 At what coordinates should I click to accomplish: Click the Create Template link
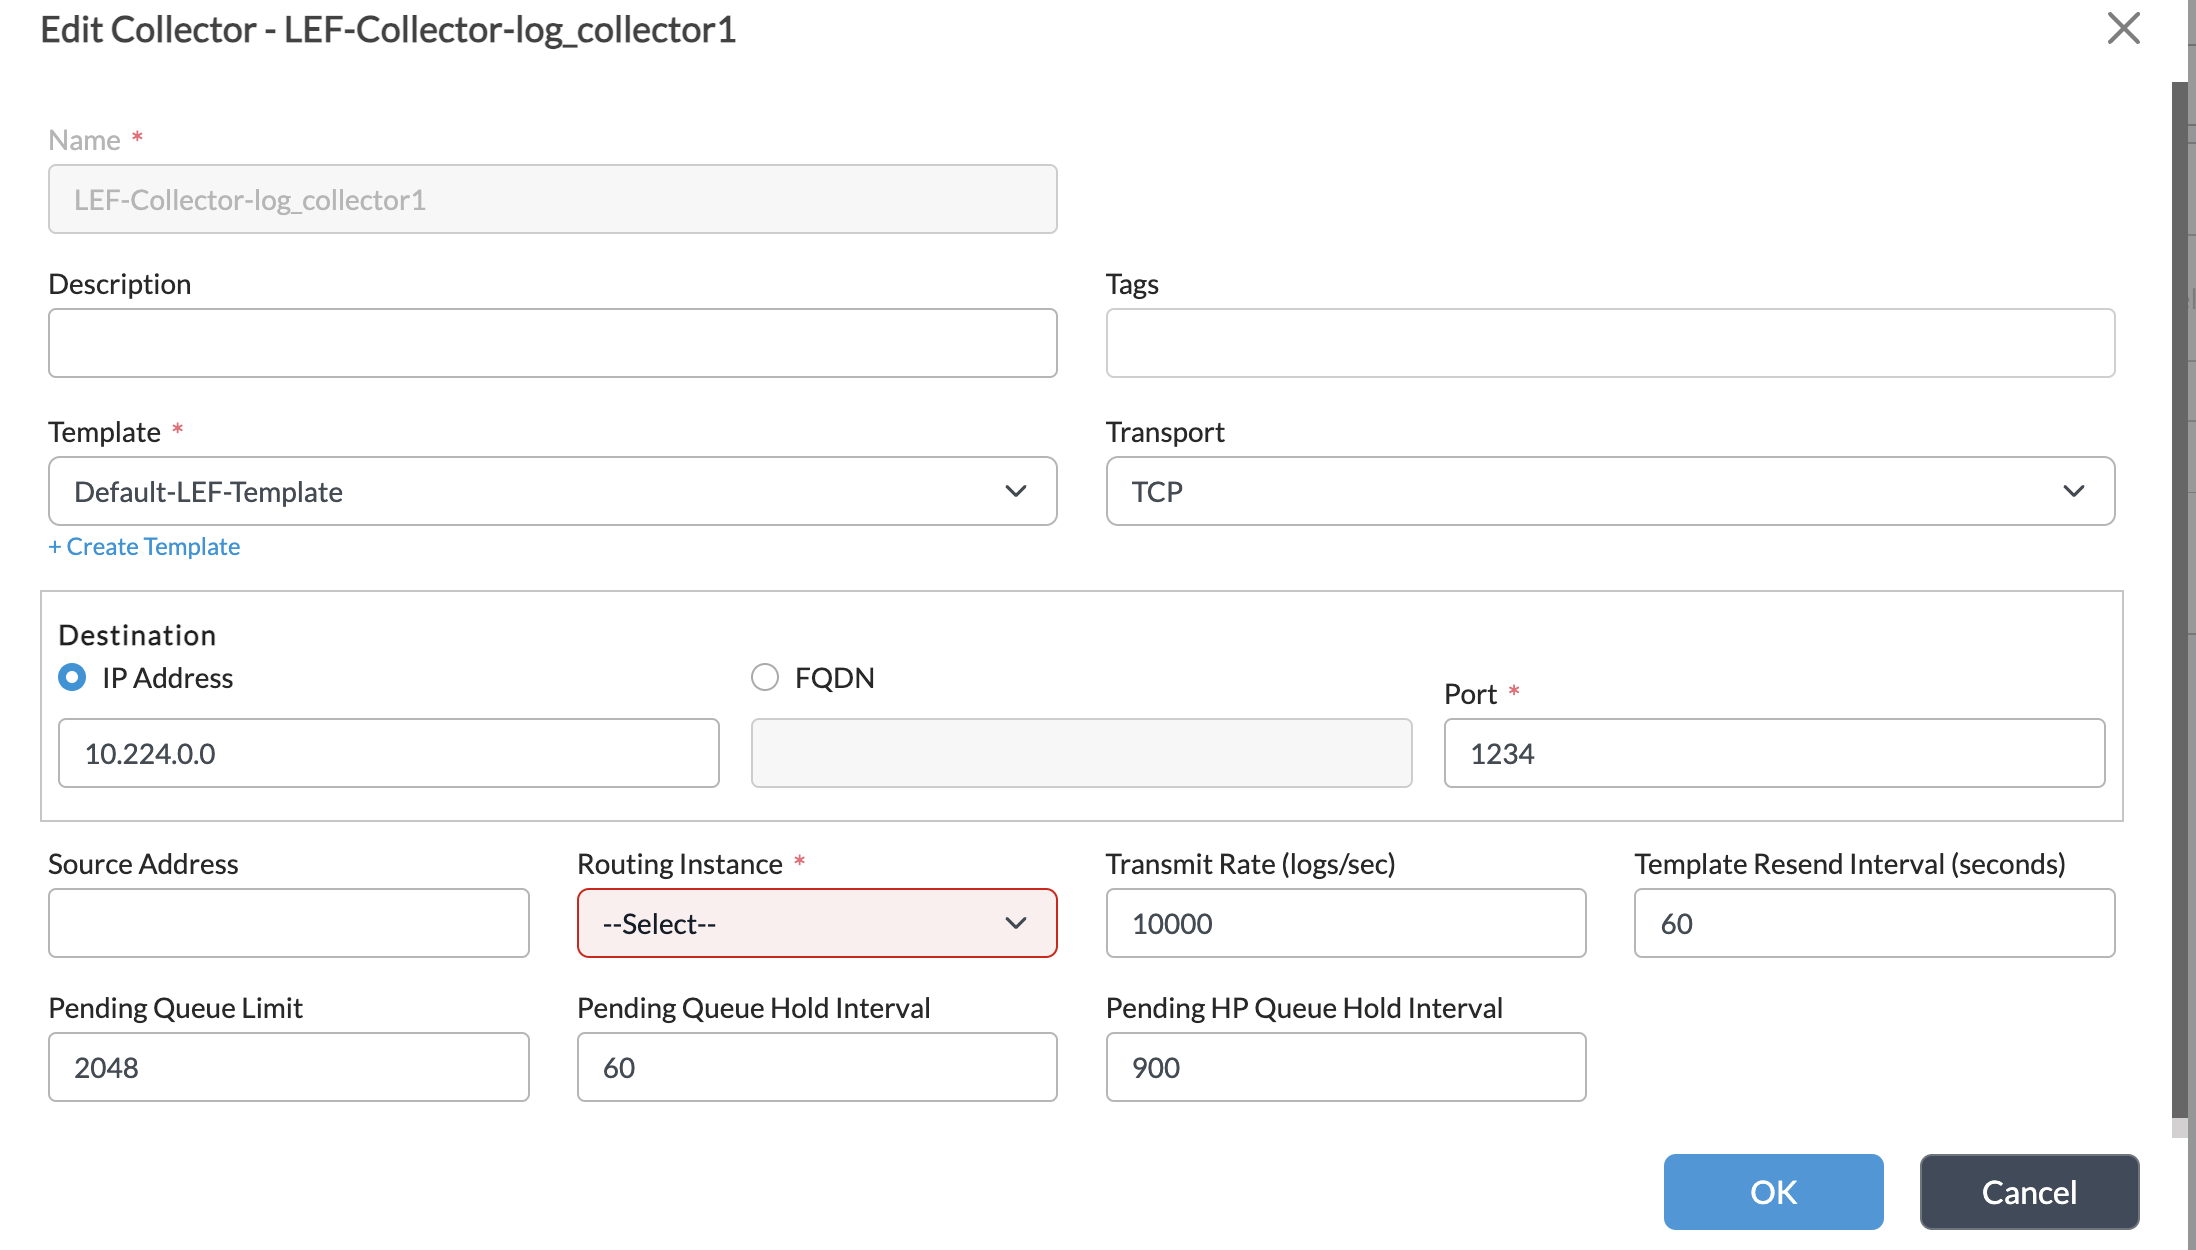pos(144,547)
